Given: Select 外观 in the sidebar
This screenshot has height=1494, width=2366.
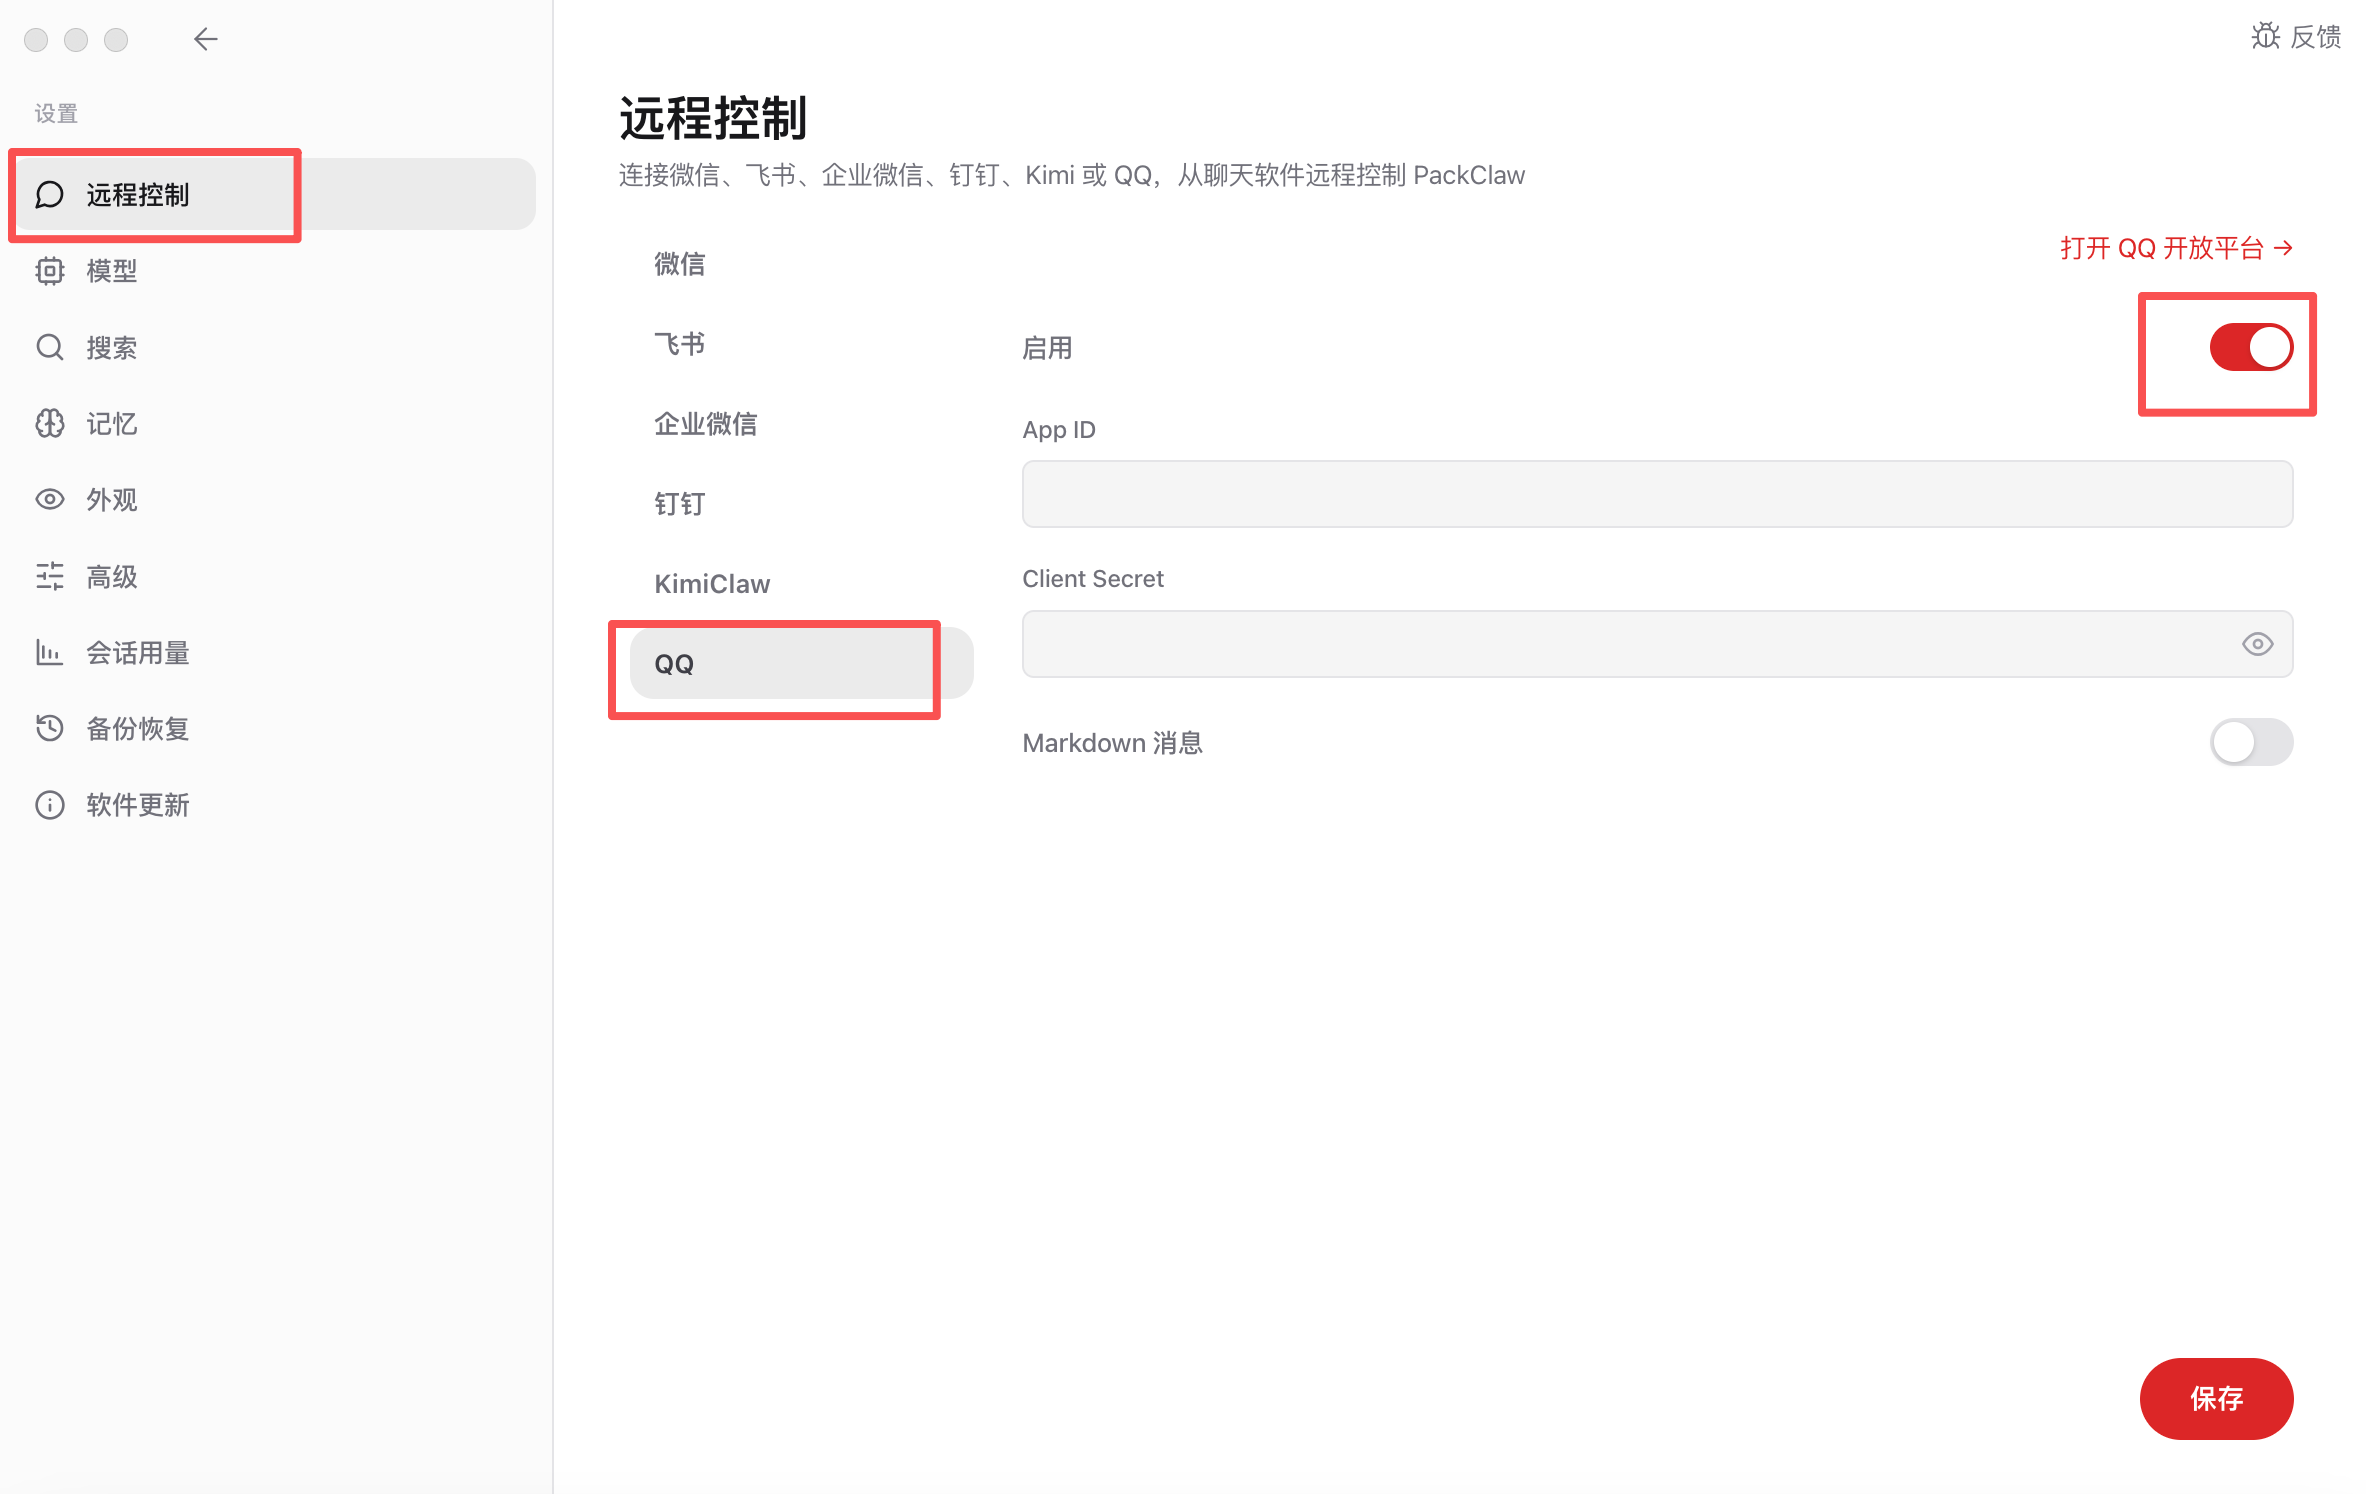Looking at the screenshot, I should [276, 499].
